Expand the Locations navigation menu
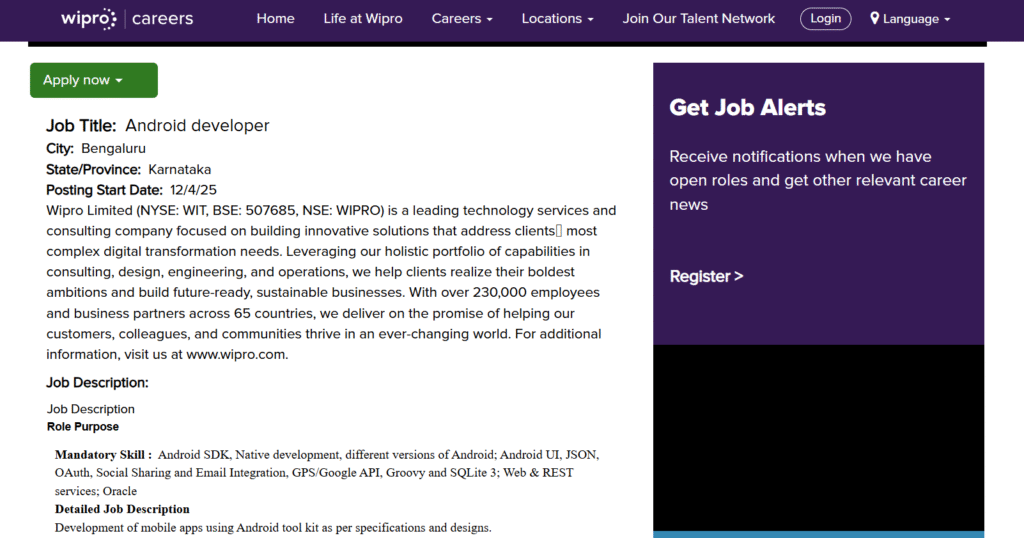 pos(557,19)
